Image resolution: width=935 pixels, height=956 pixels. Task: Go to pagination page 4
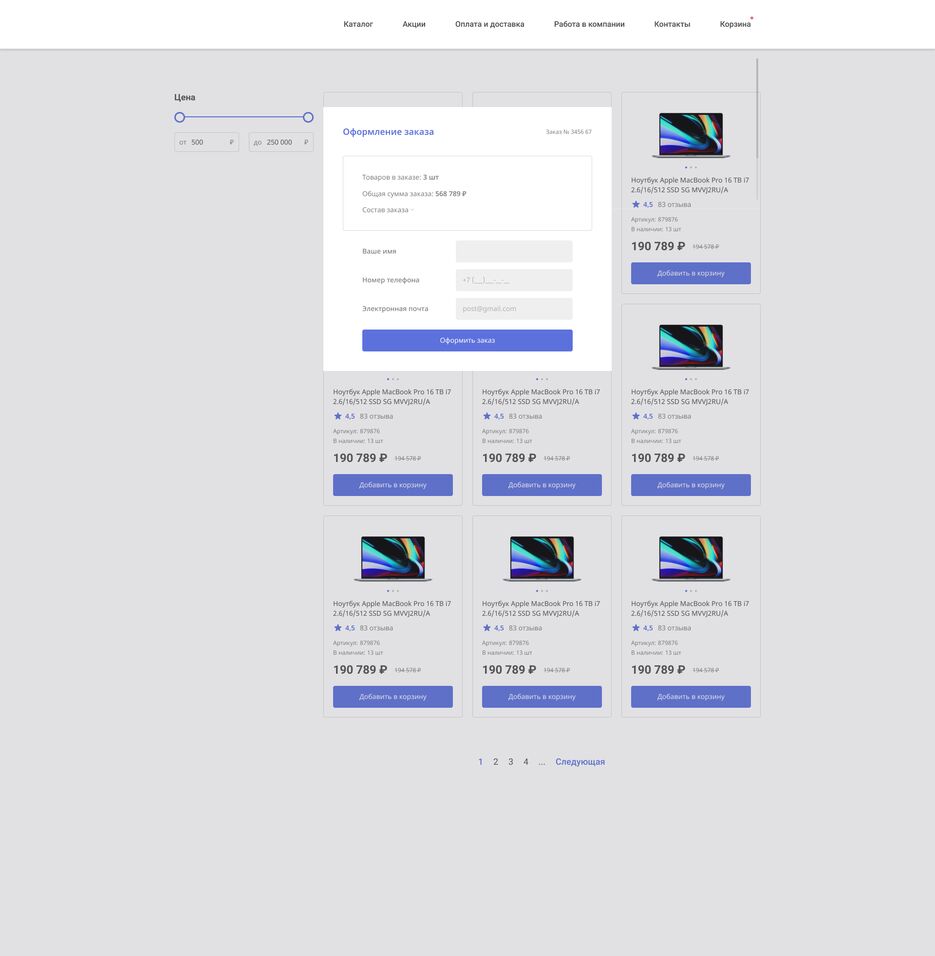525,762
